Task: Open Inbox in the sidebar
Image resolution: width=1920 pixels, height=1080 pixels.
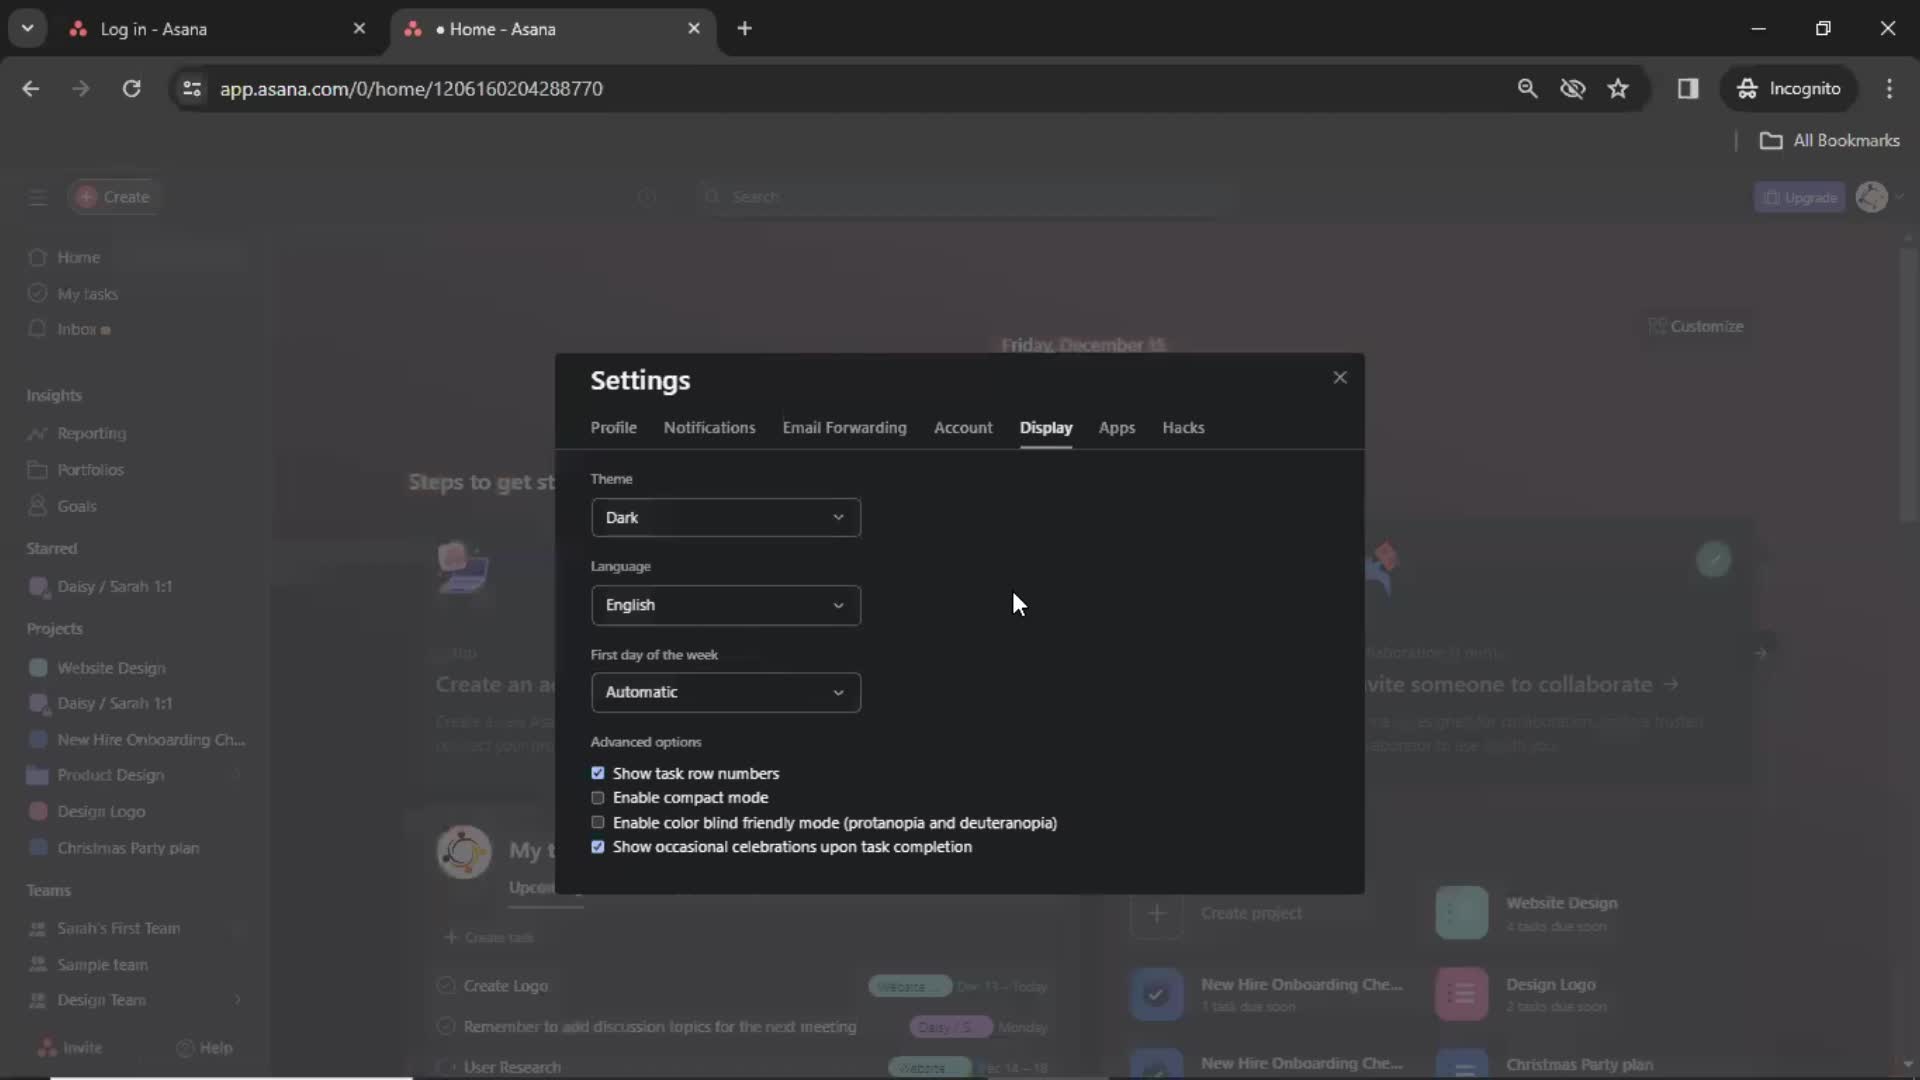Action: click(x=77, y=329)
